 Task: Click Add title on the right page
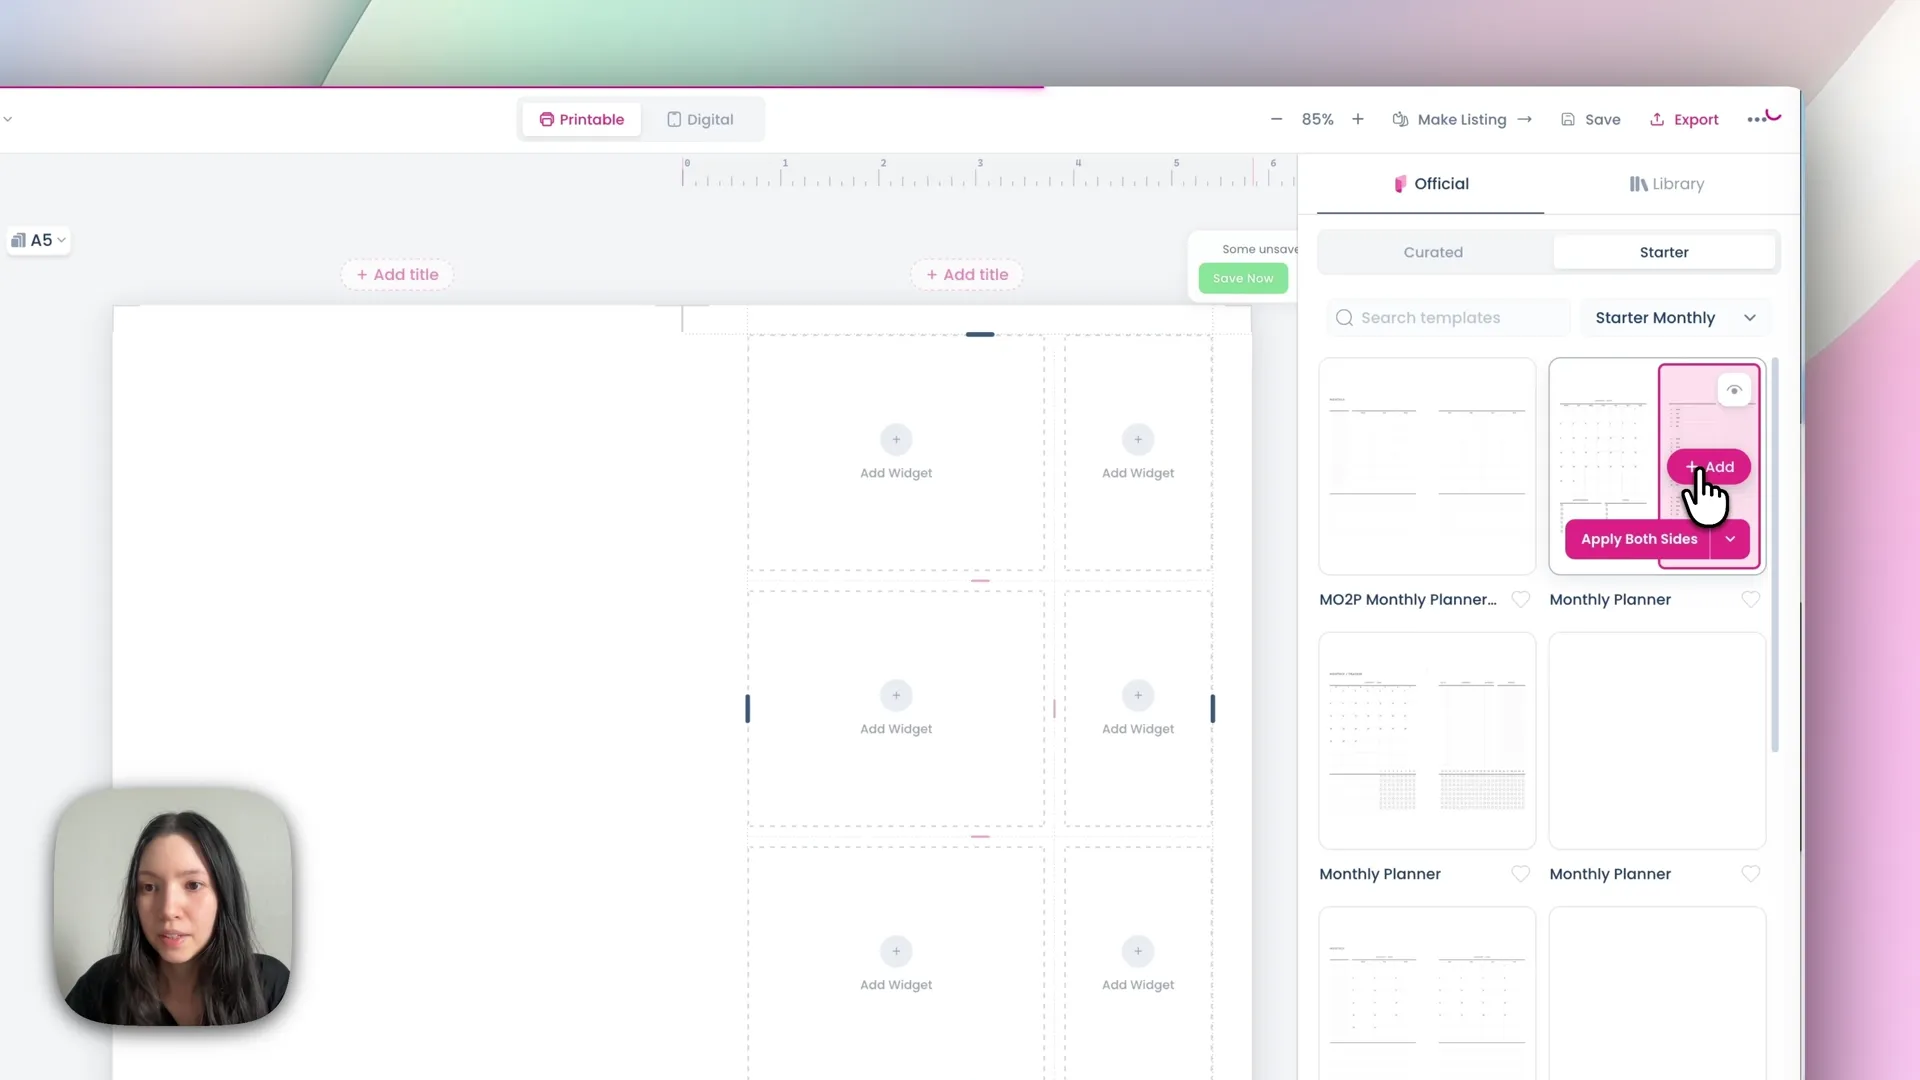[967, 274]
